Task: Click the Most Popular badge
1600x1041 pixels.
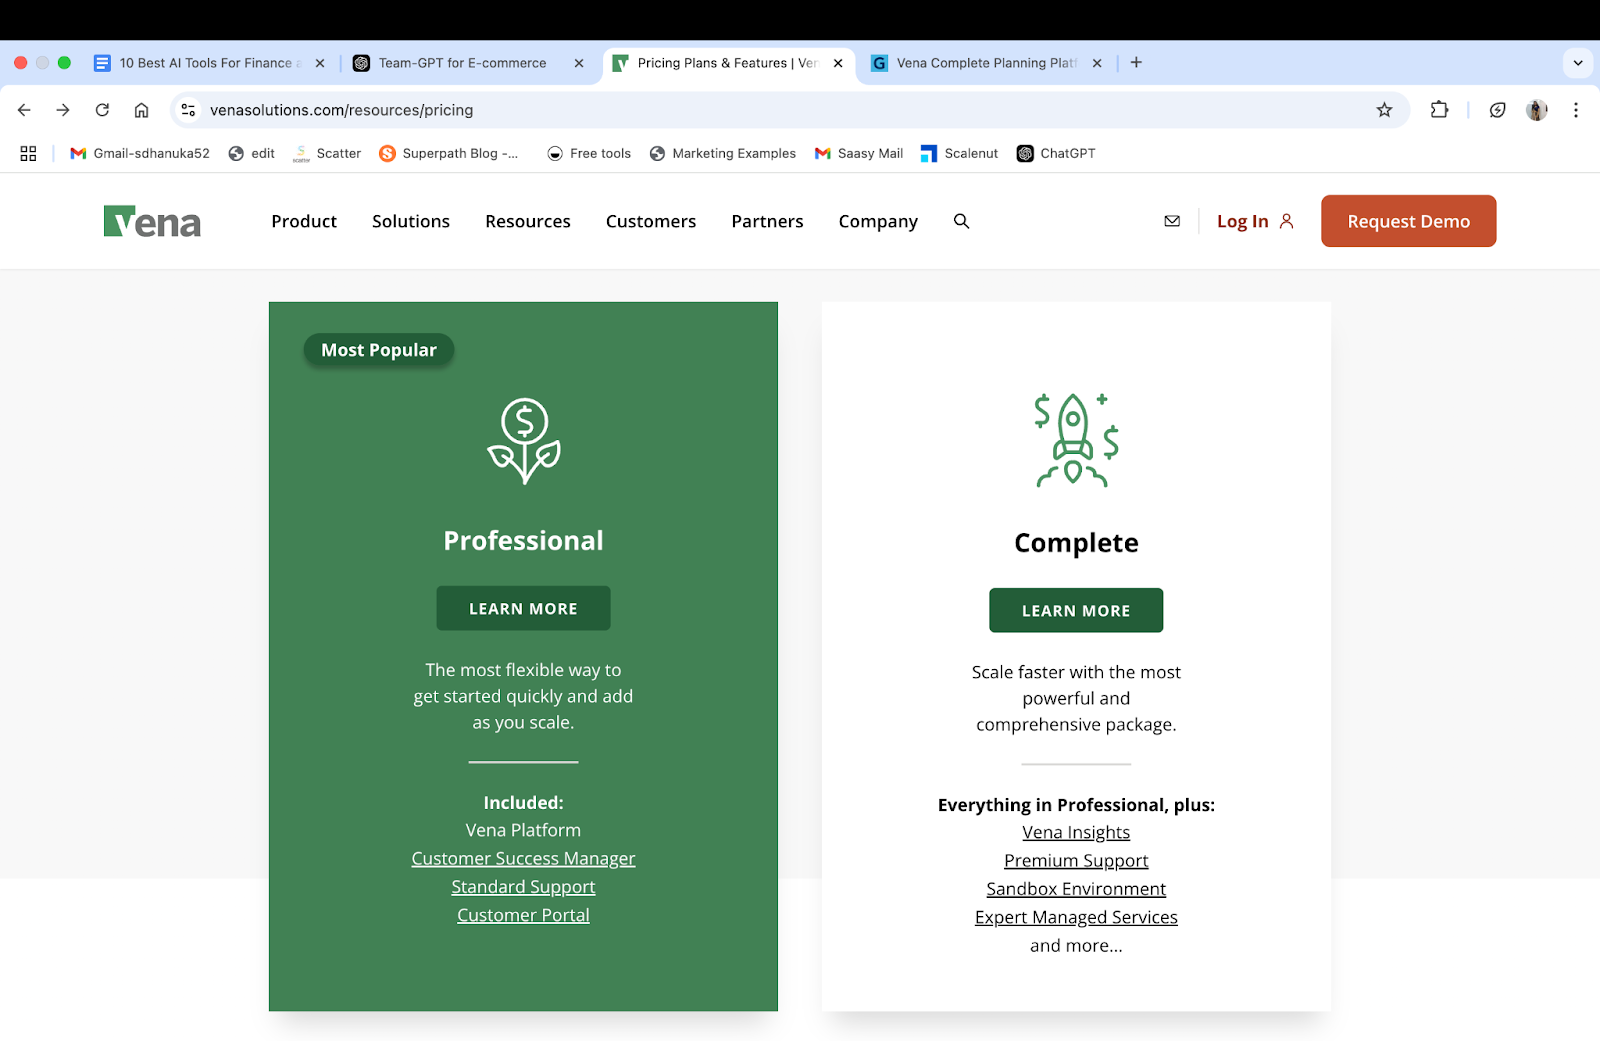Action: pyautogui.click(x=379, y=350)
